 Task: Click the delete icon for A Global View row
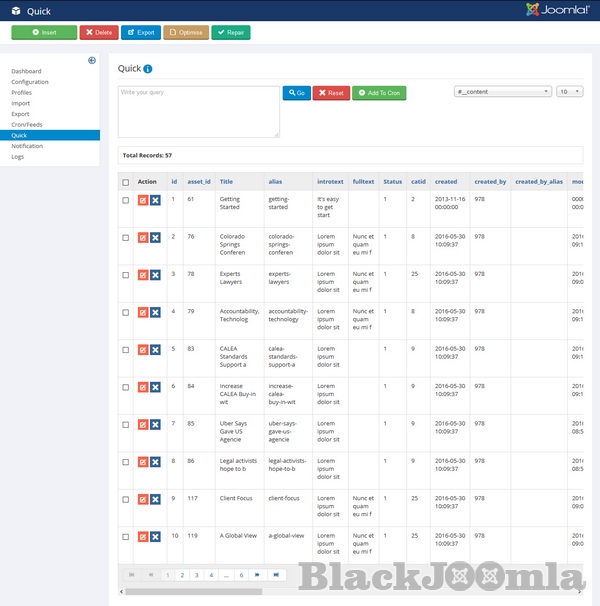(155, 534)
